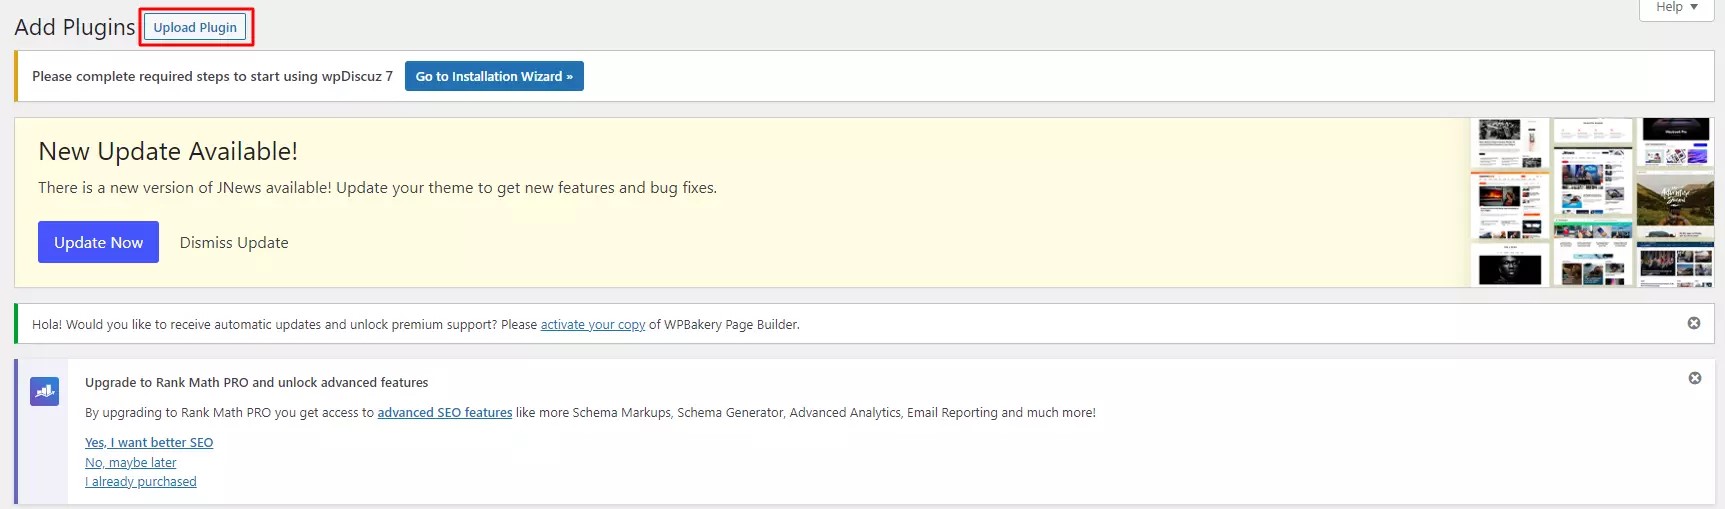Close the Rank Math PRO notice
The image size is (1725, 509).
point(1695,378)
